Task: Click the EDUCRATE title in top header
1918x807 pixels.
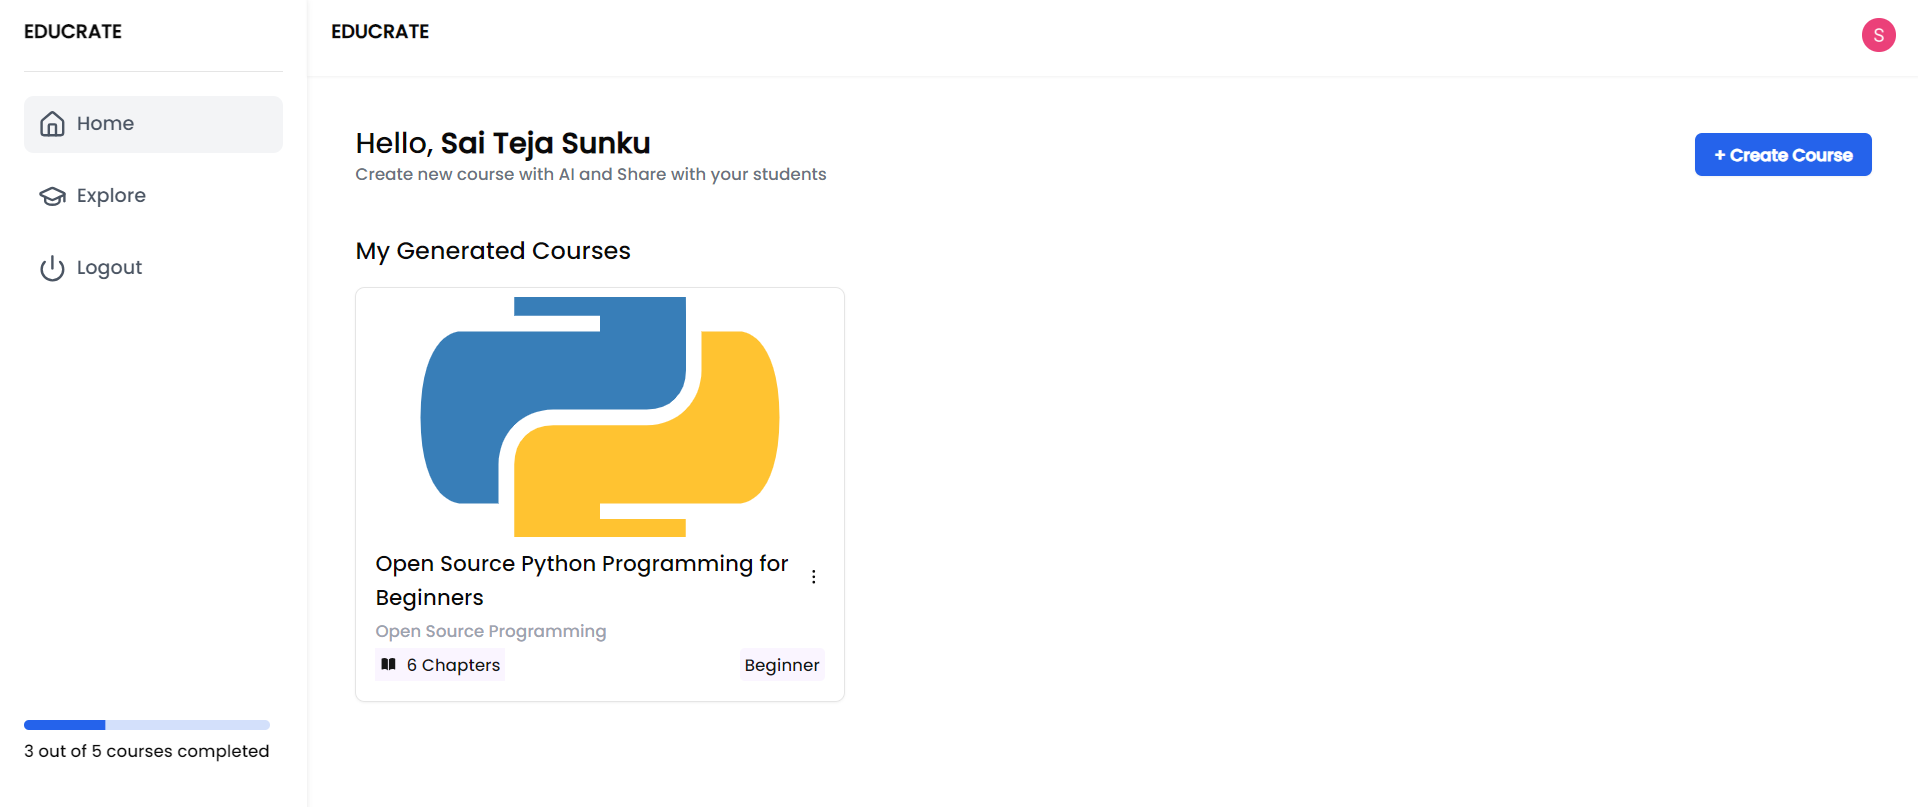Action: coord(380,32)
